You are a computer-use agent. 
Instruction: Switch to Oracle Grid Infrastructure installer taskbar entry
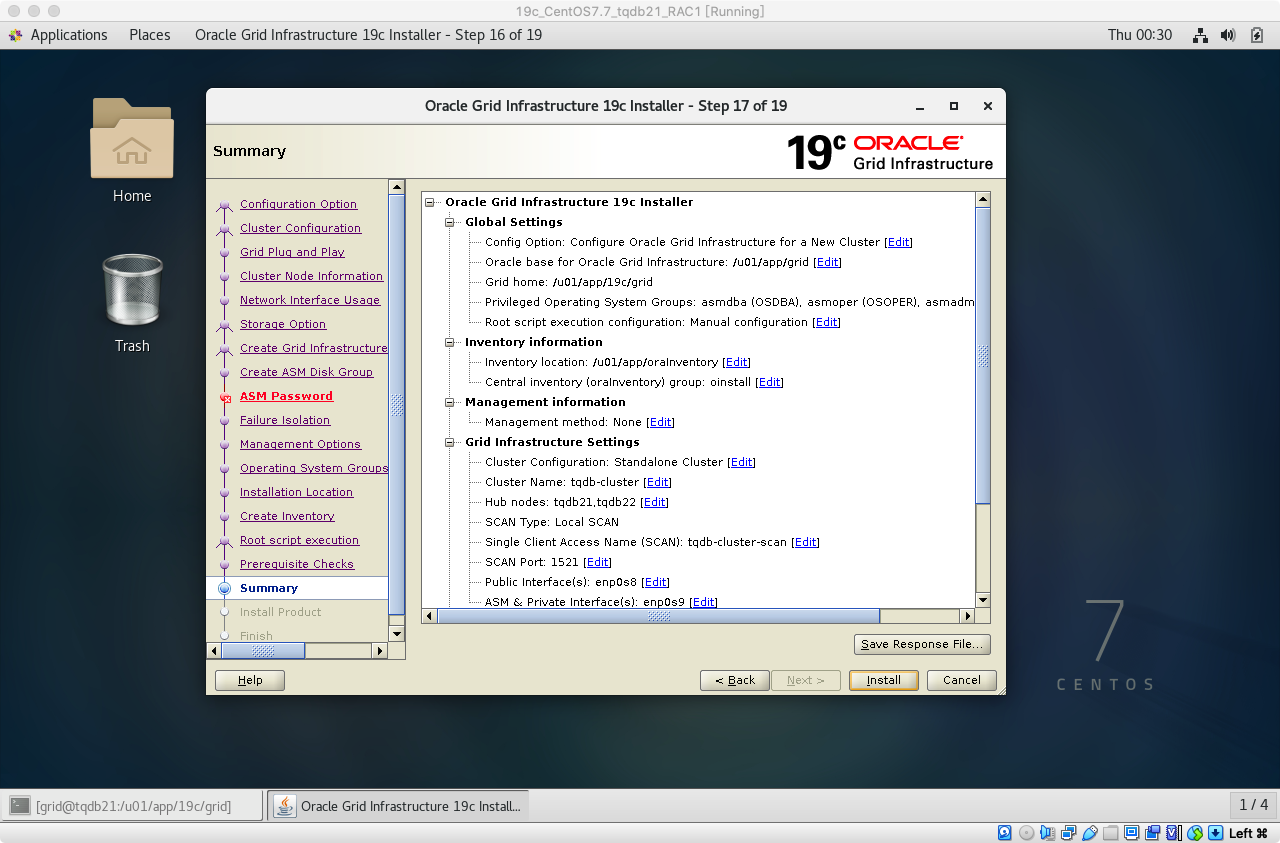click(x=399, y=805)
